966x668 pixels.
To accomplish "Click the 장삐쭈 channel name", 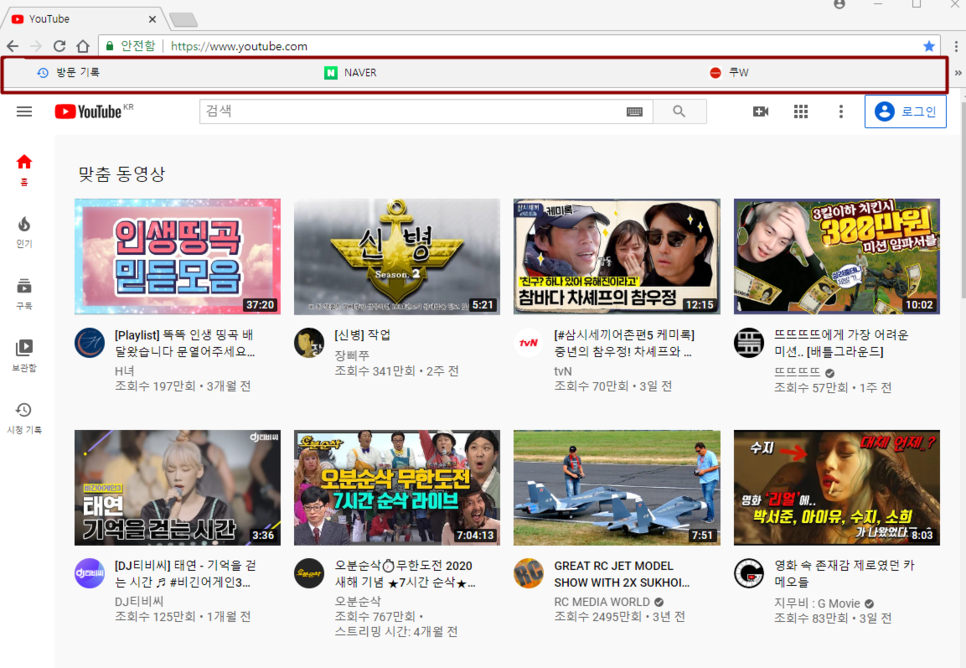I will click(x=352, y=355).
